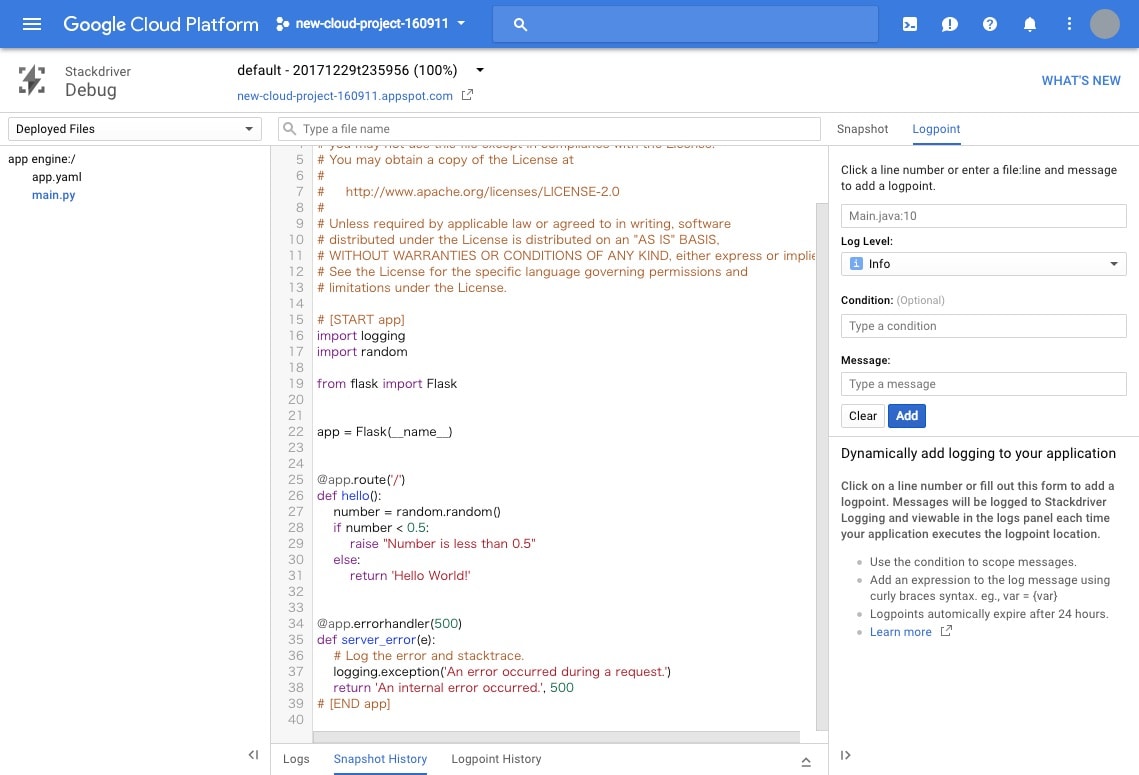Open the hamburger navigation menu

[32, 24]
